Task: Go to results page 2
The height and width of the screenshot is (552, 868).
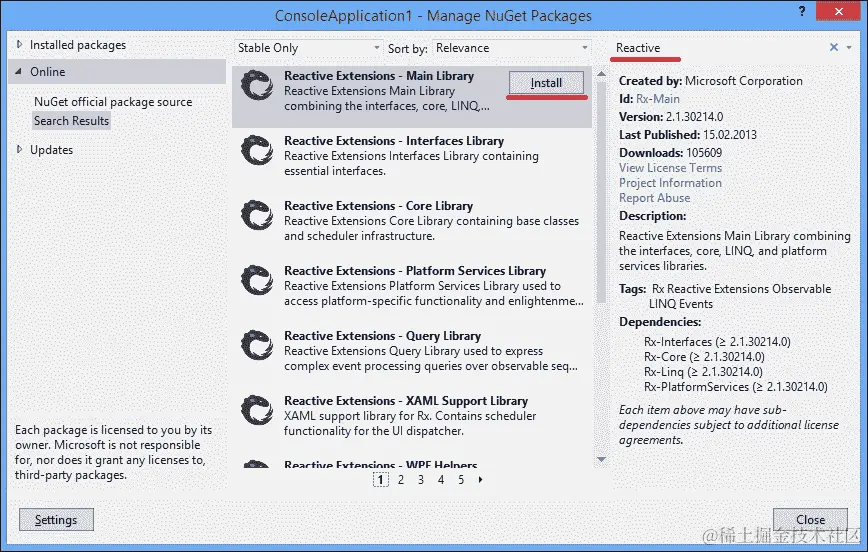Action: click(401, 480)
